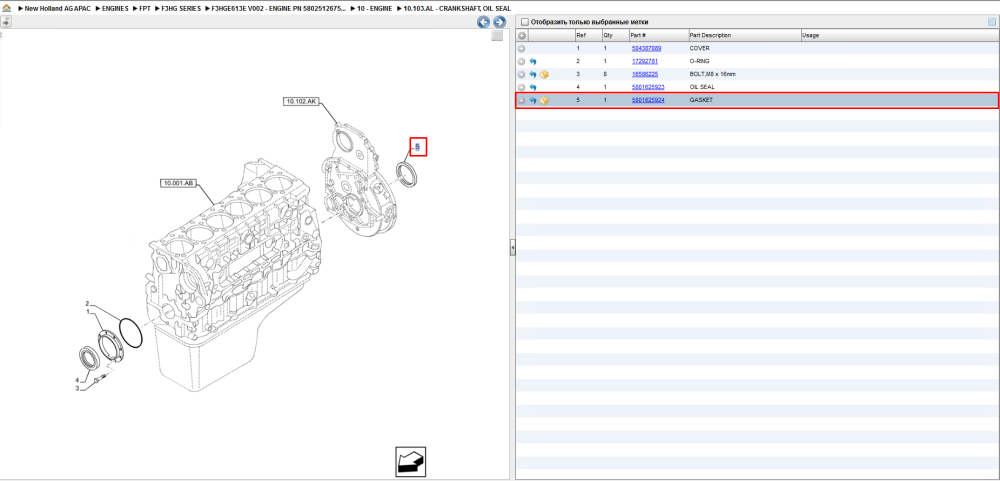Click blue arrow icon in BOLT row
The height and width of the screenshot is (481, 1000).
(x=533, y=75)
